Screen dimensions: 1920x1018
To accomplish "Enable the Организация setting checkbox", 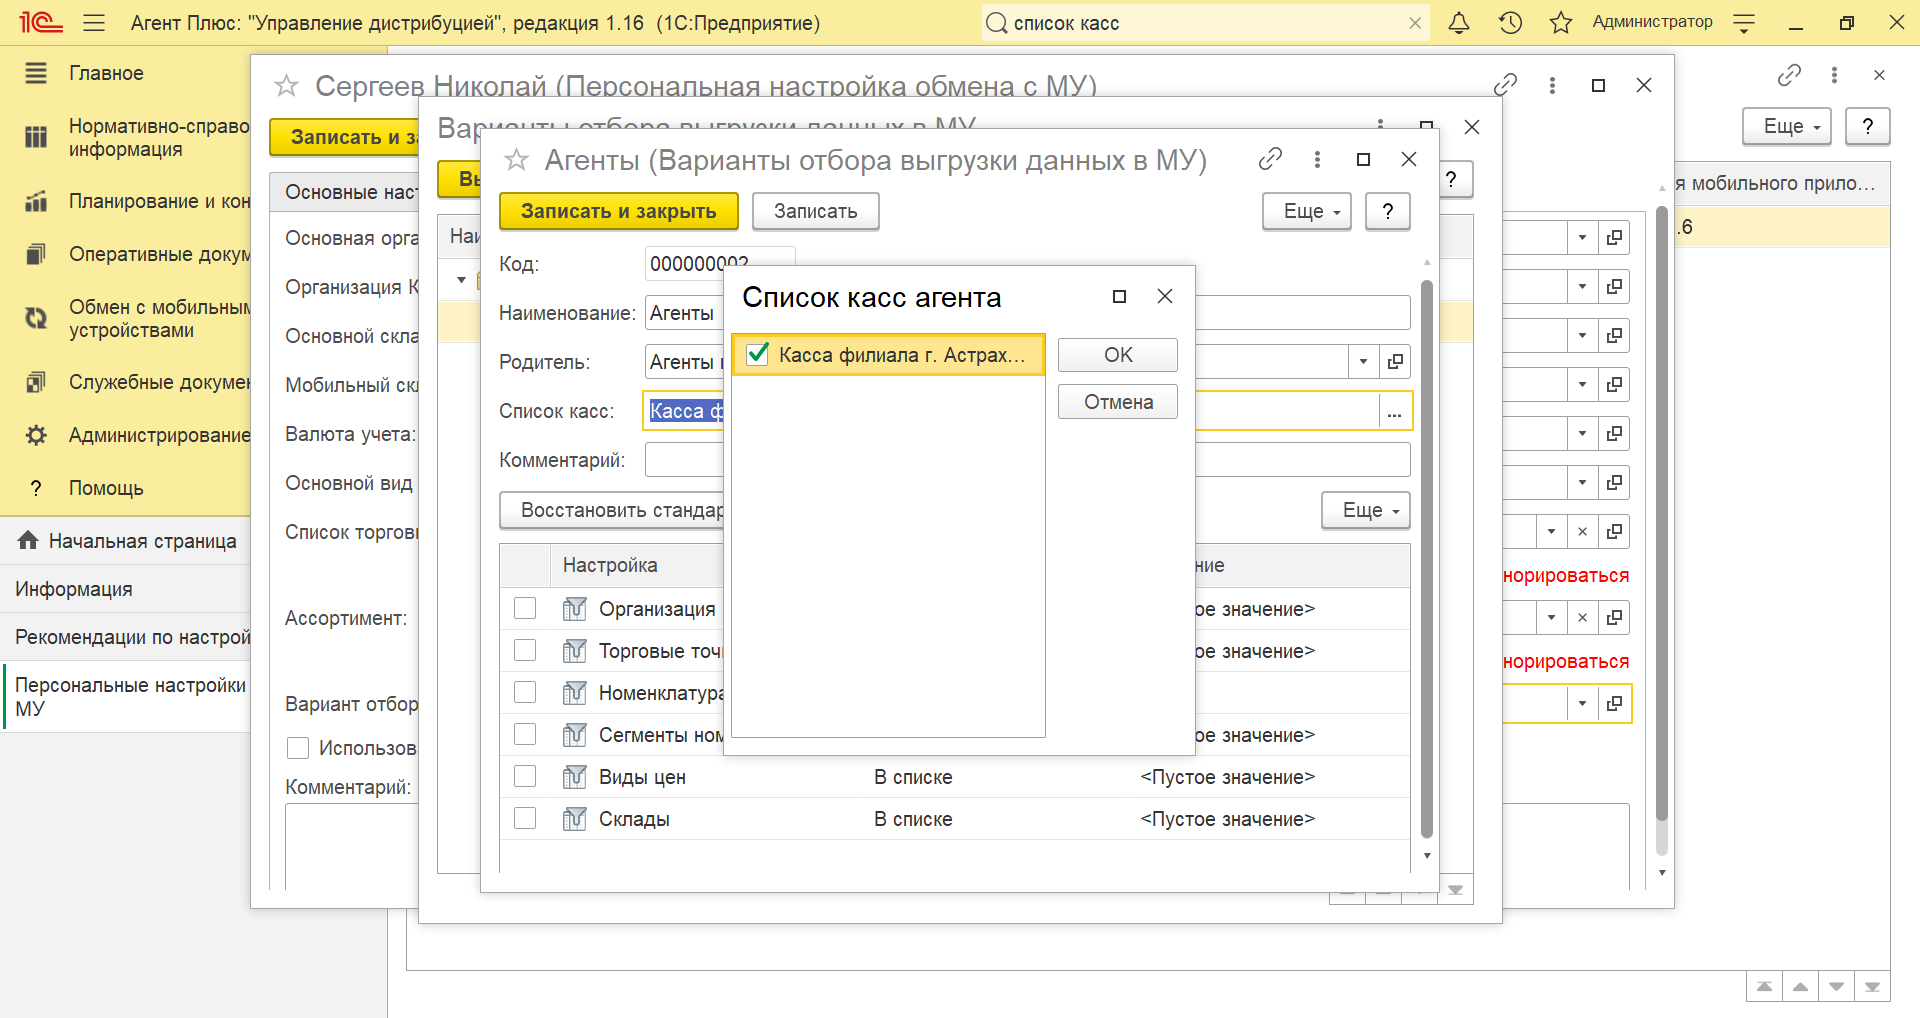I will tap(525, 609).
